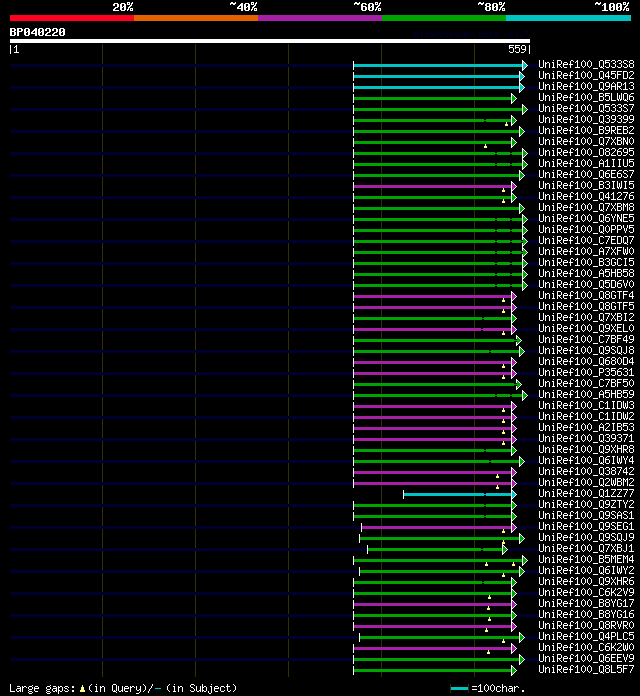Select the UniRef100_A7XFW0 label

(586, 252)
